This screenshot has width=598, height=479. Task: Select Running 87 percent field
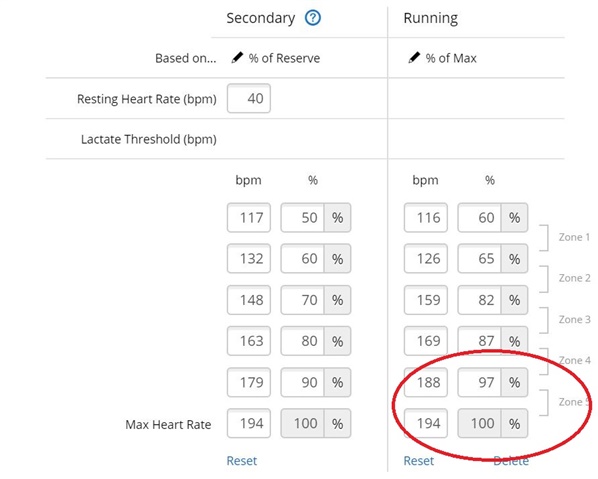click(479, 341)
